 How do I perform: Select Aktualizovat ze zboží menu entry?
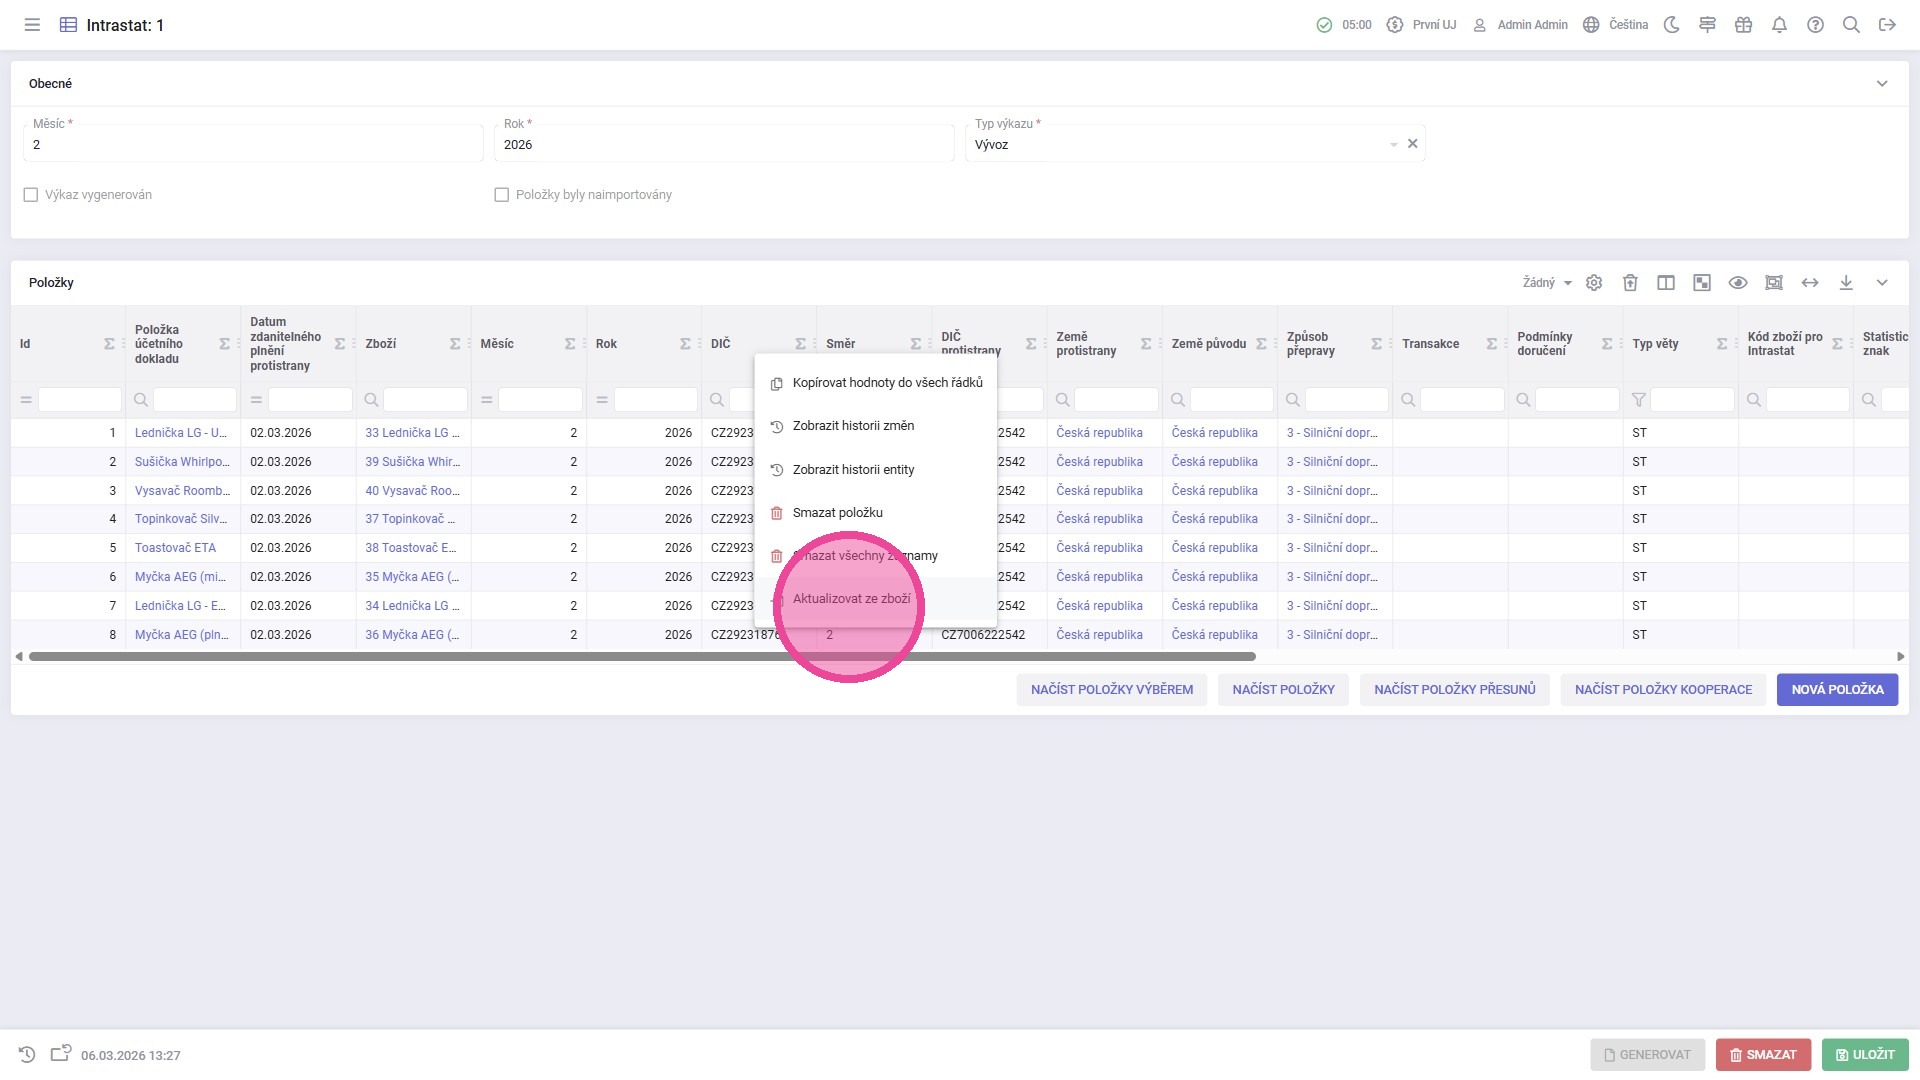(851, 599)
